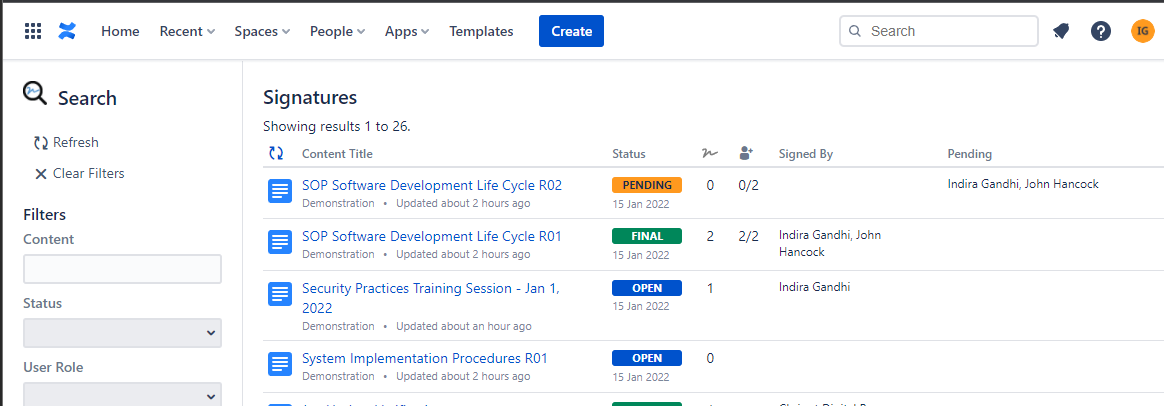Open SOP Software Development Life Cycle R02
Screen dimensions: 1164x406
[431, 185]
